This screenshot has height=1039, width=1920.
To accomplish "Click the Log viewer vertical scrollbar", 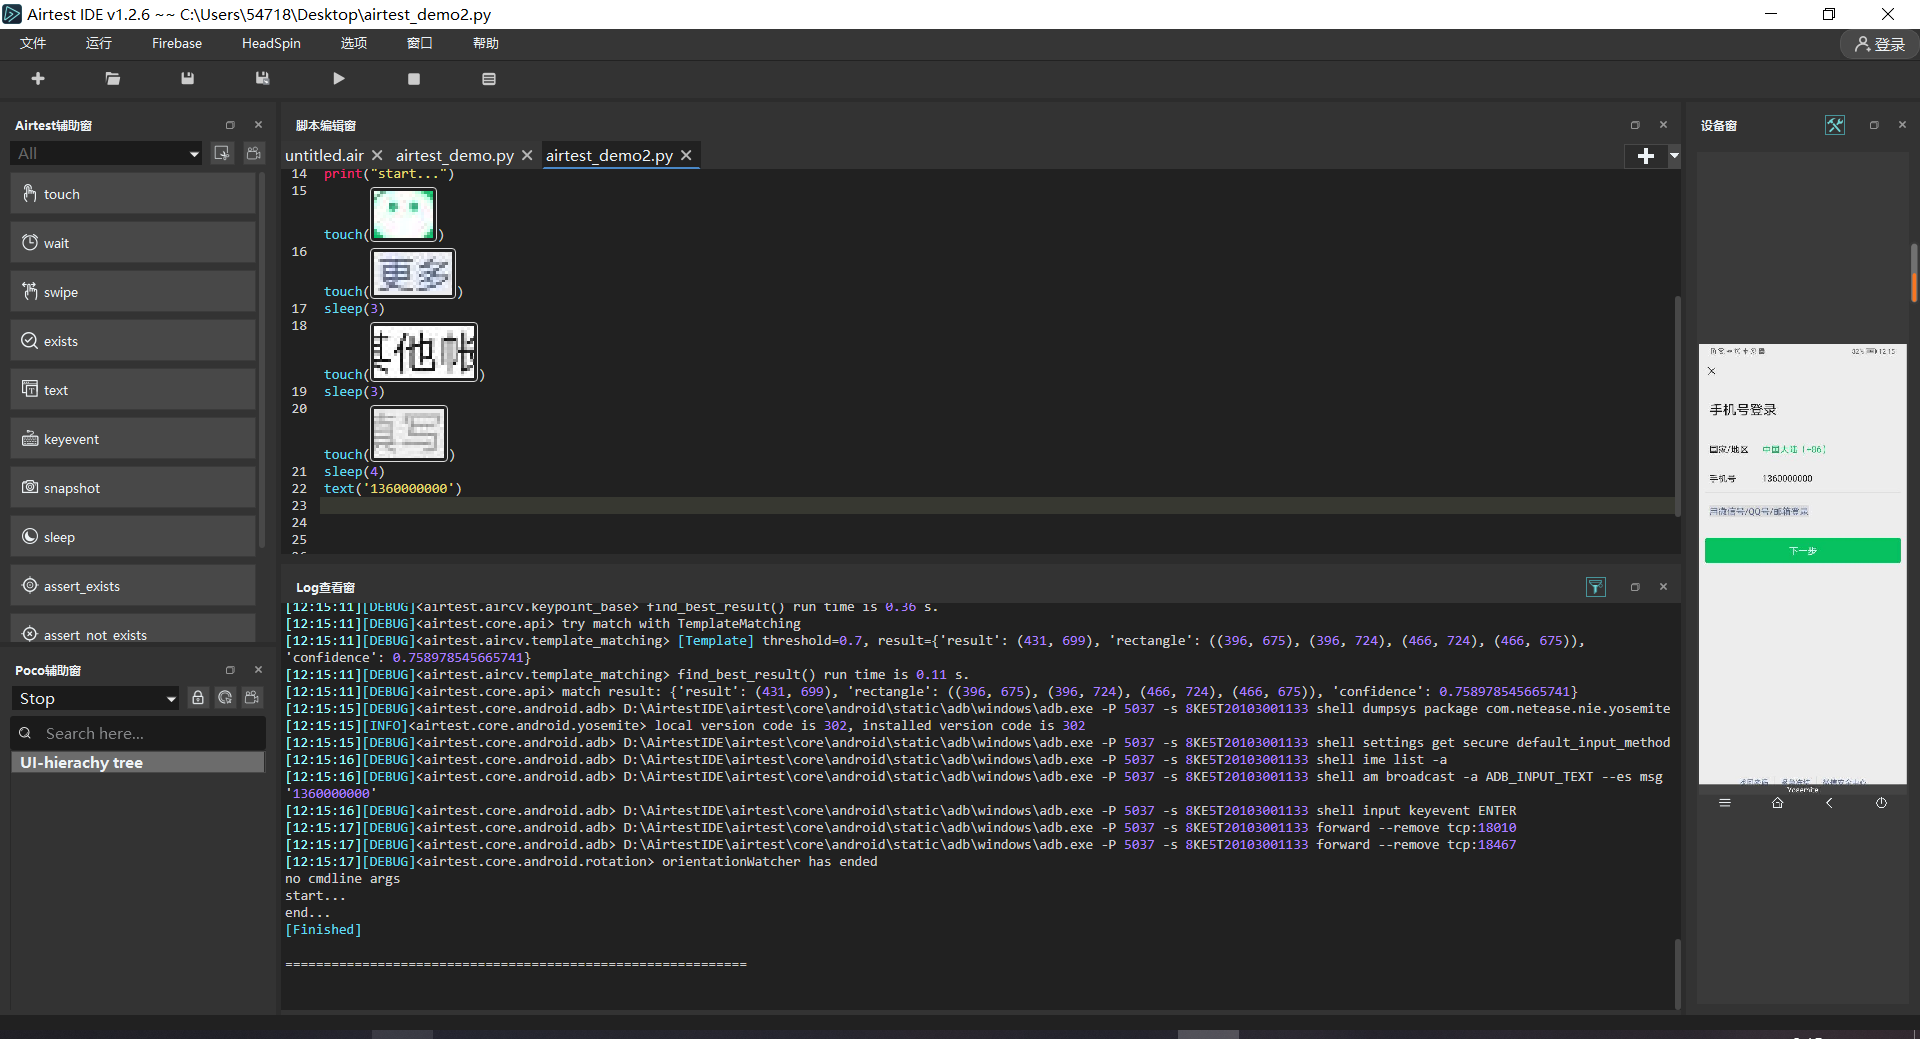I will (x=1677, y=973).
